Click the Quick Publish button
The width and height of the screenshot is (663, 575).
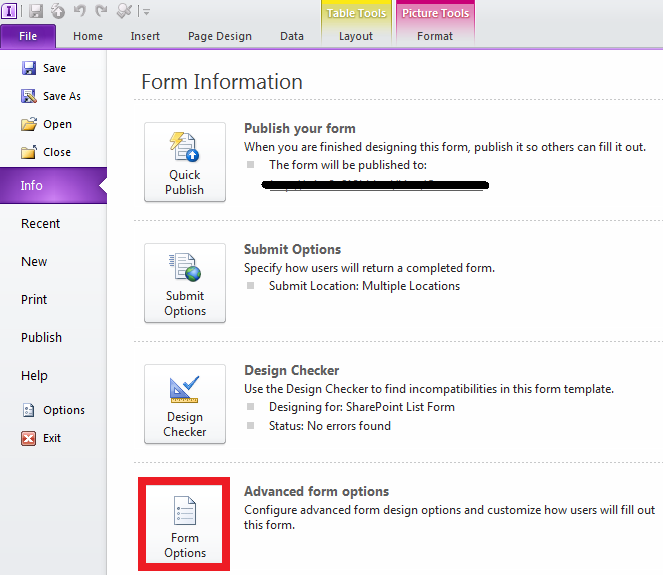[185, 162]
